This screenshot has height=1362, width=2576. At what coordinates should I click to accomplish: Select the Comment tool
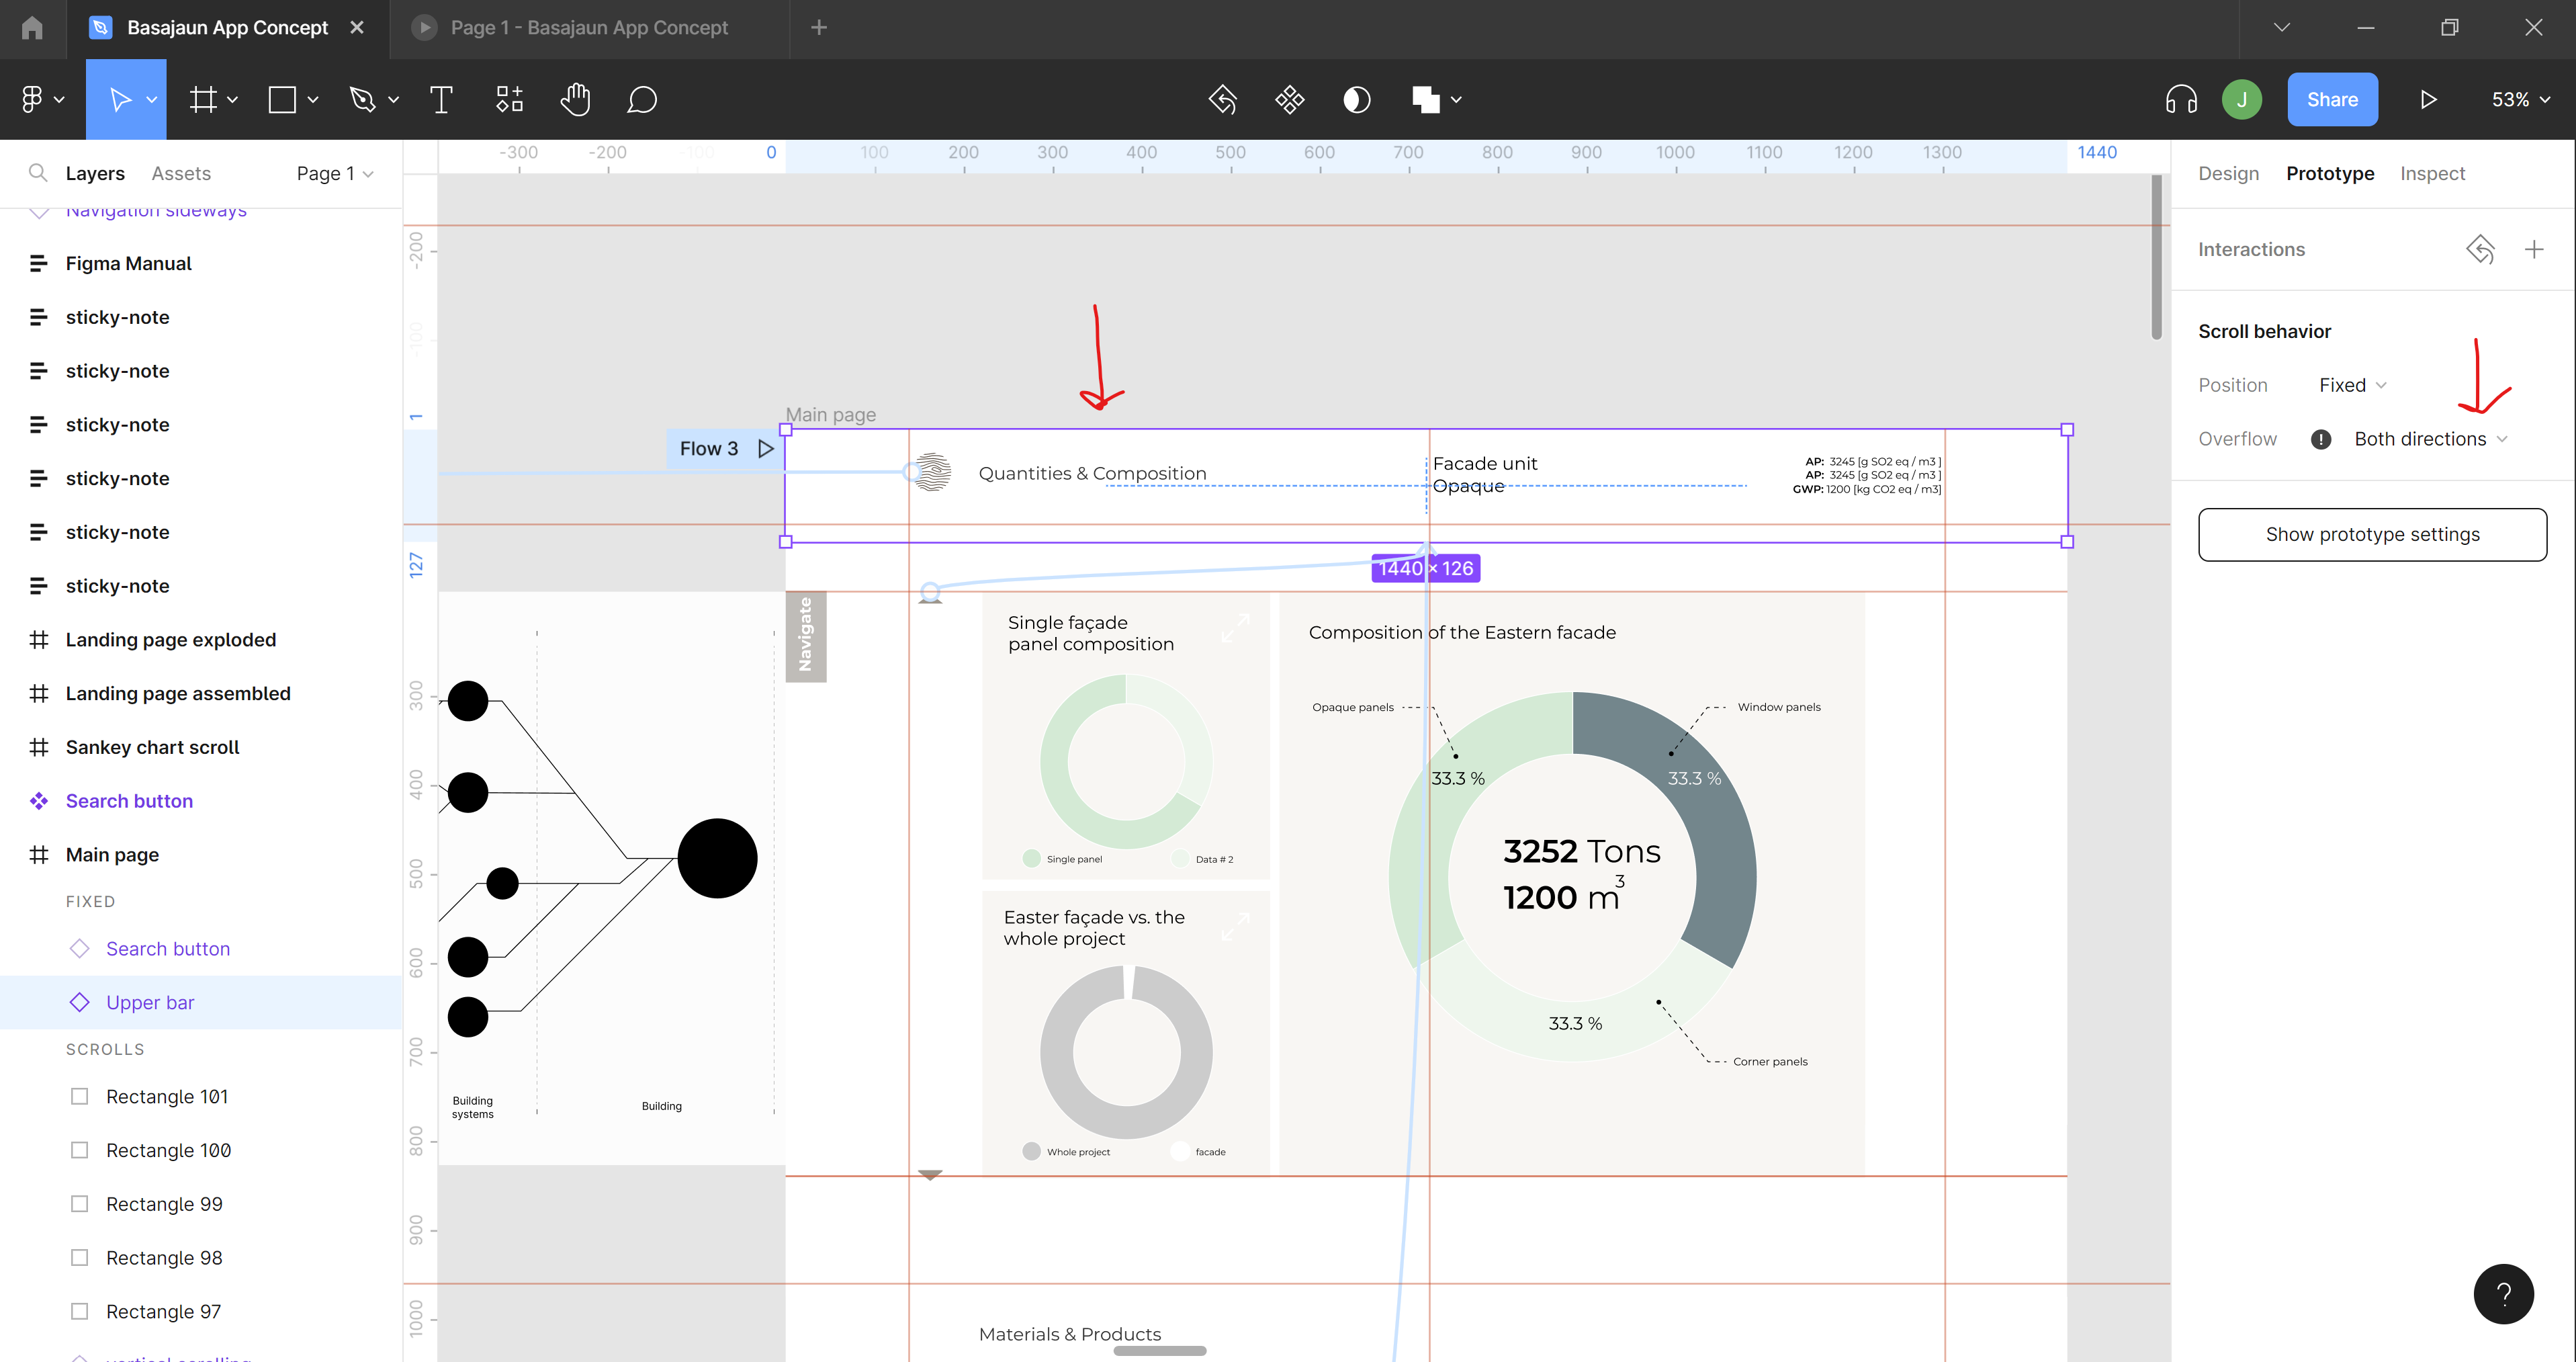(x=642, y=99)
